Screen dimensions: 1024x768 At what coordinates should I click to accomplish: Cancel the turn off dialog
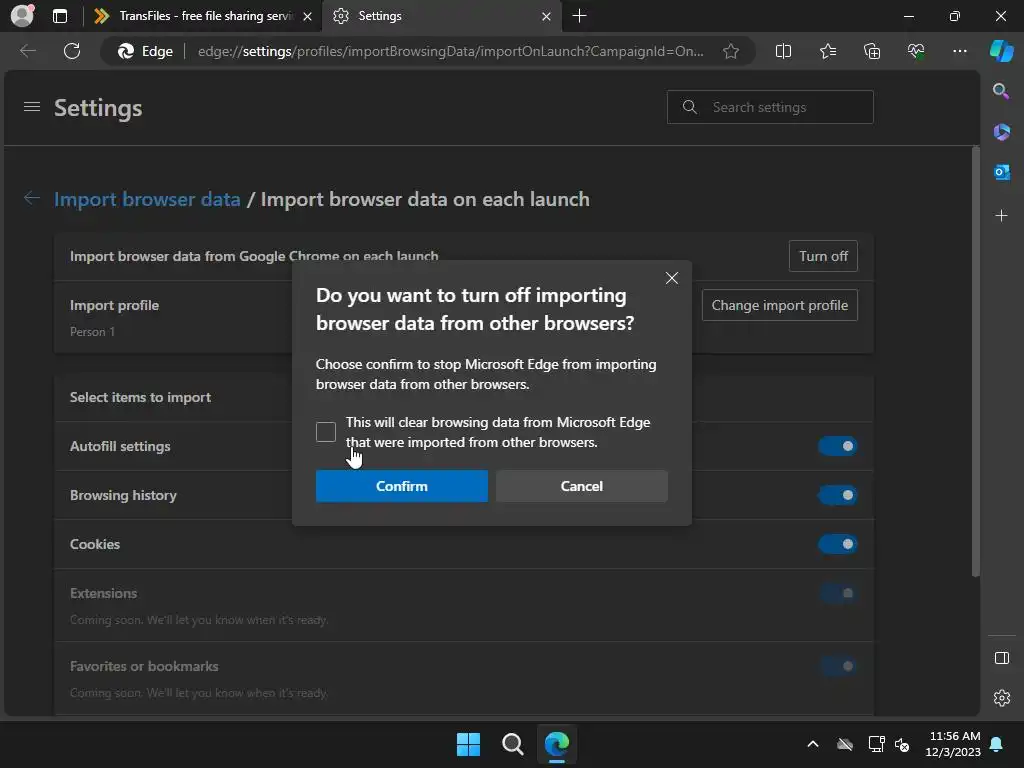click(x=581, y=486)
